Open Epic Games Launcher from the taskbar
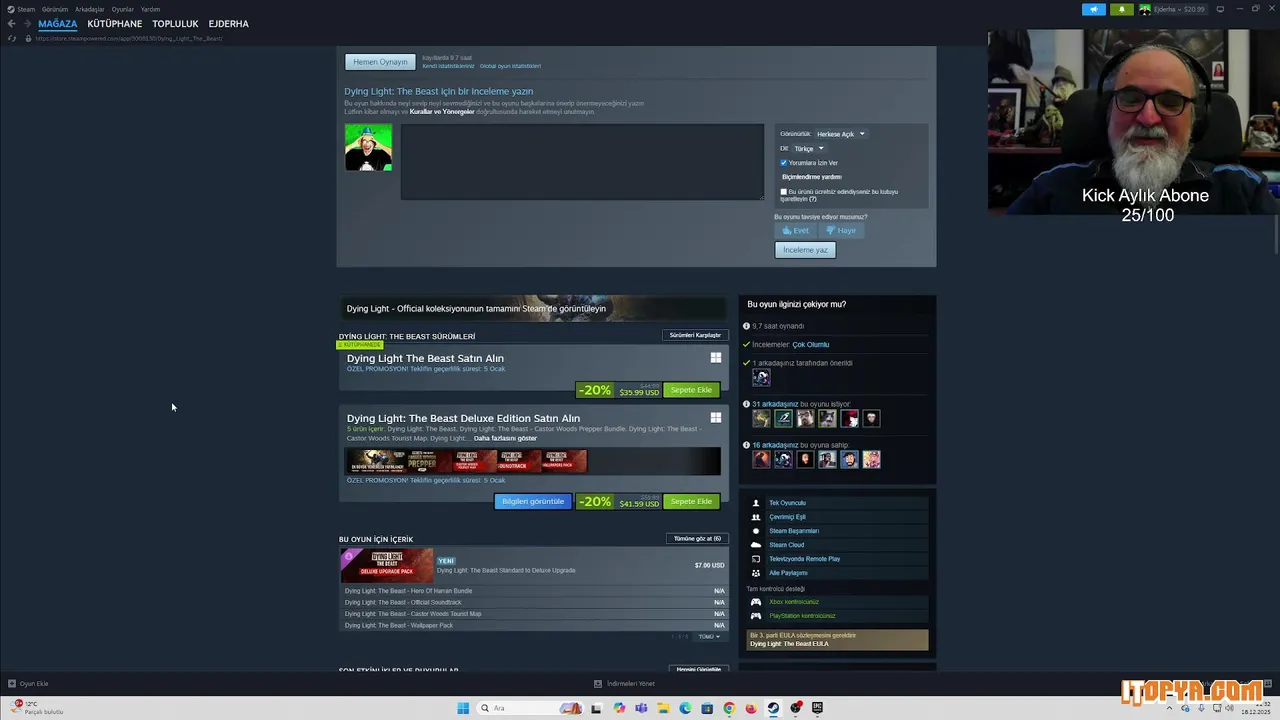The image size is (1280, 720). 817,708
